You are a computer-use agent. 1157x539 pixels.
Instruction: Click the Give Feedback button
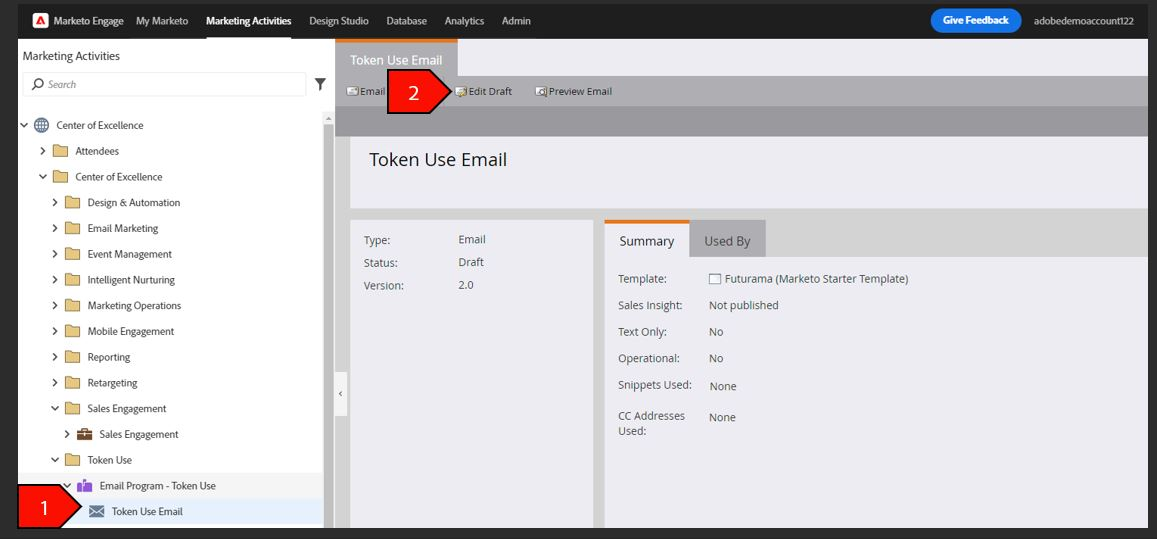click(975, 21)
